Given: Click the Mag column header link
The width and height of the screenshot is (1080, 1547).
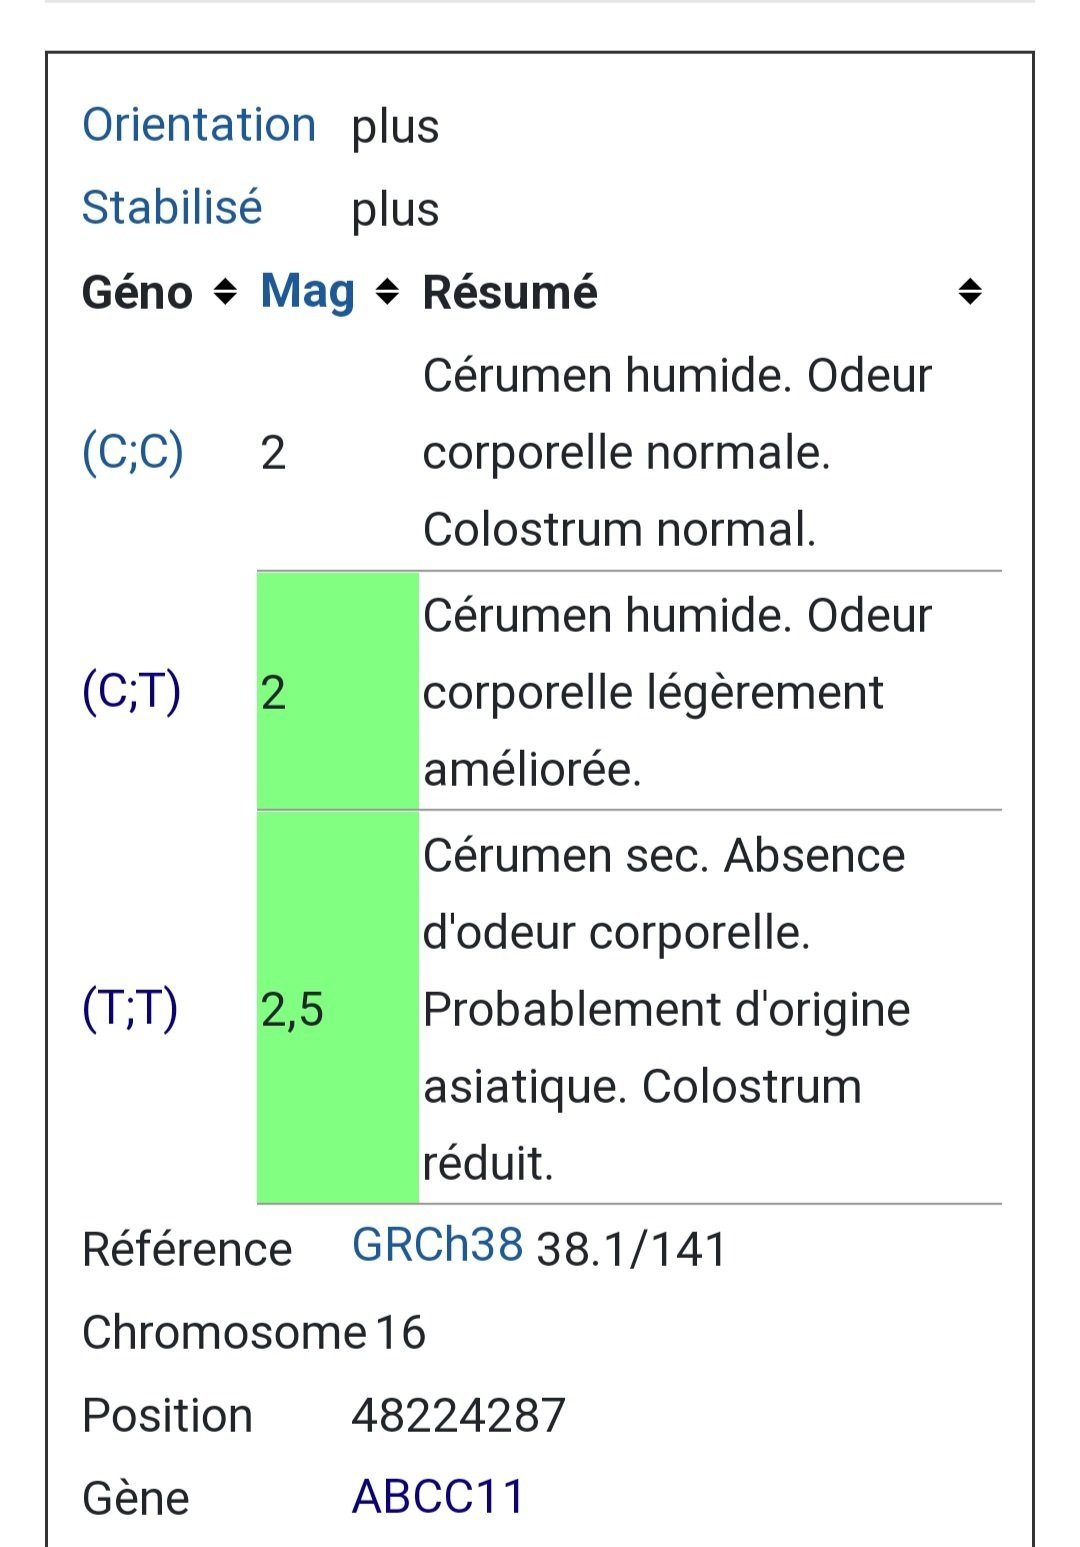Looking at the screenshot, I should tap(308, 292).
